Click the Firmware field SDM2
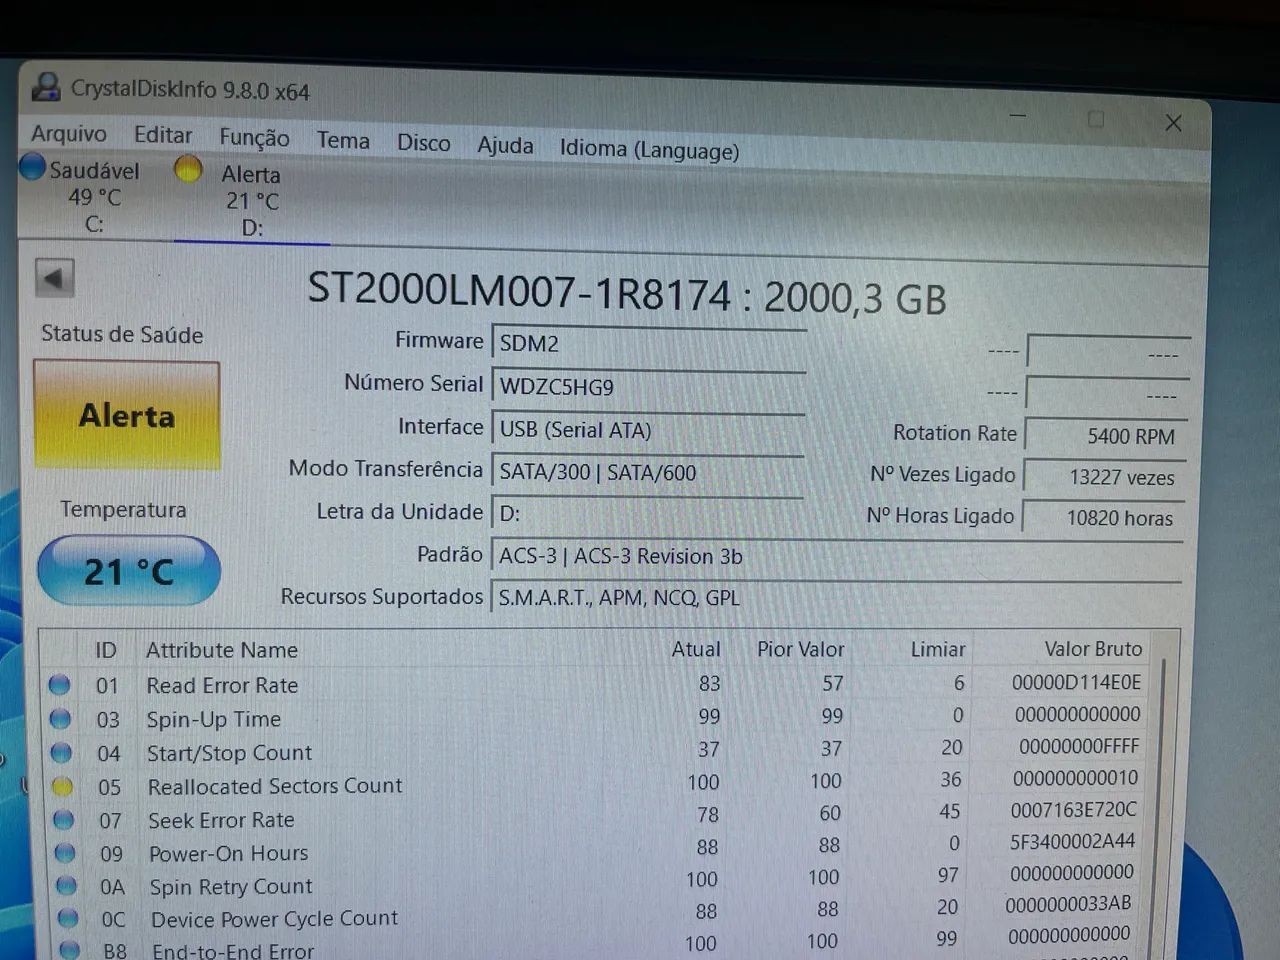This screenshot has width=1280, height=960. [x=648, y=343]
